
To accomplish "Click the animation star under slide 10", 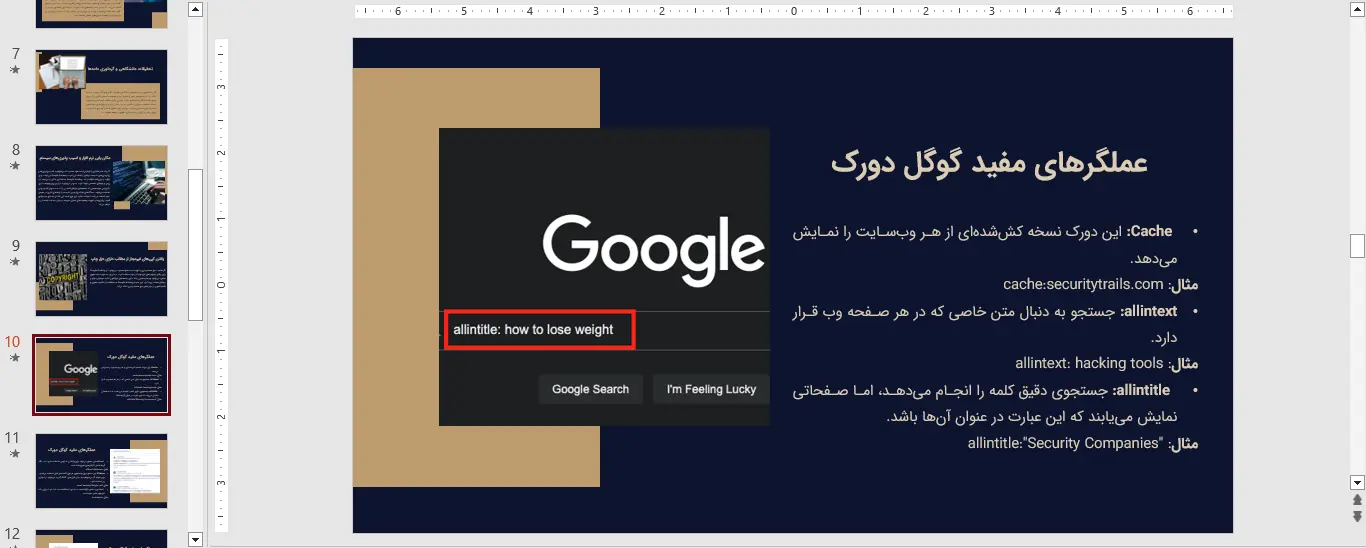I will pos(14,358).
